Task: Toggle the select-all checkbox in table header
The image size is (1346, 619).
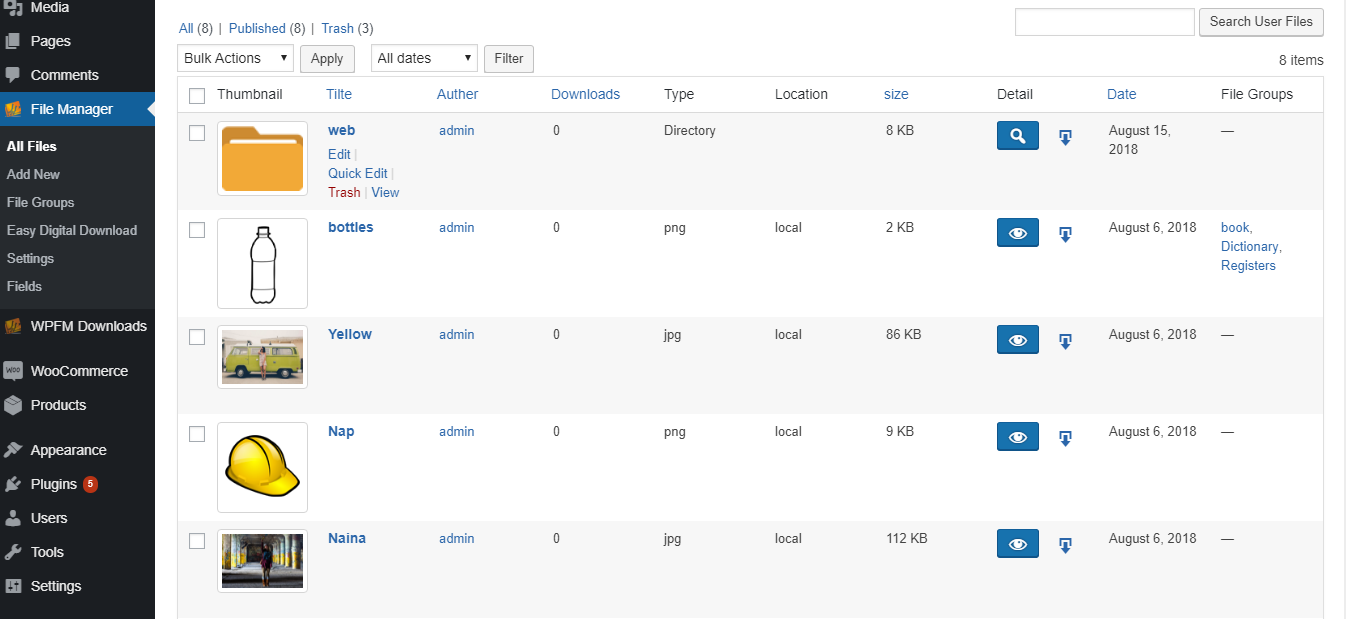Action: click(197, 95)
